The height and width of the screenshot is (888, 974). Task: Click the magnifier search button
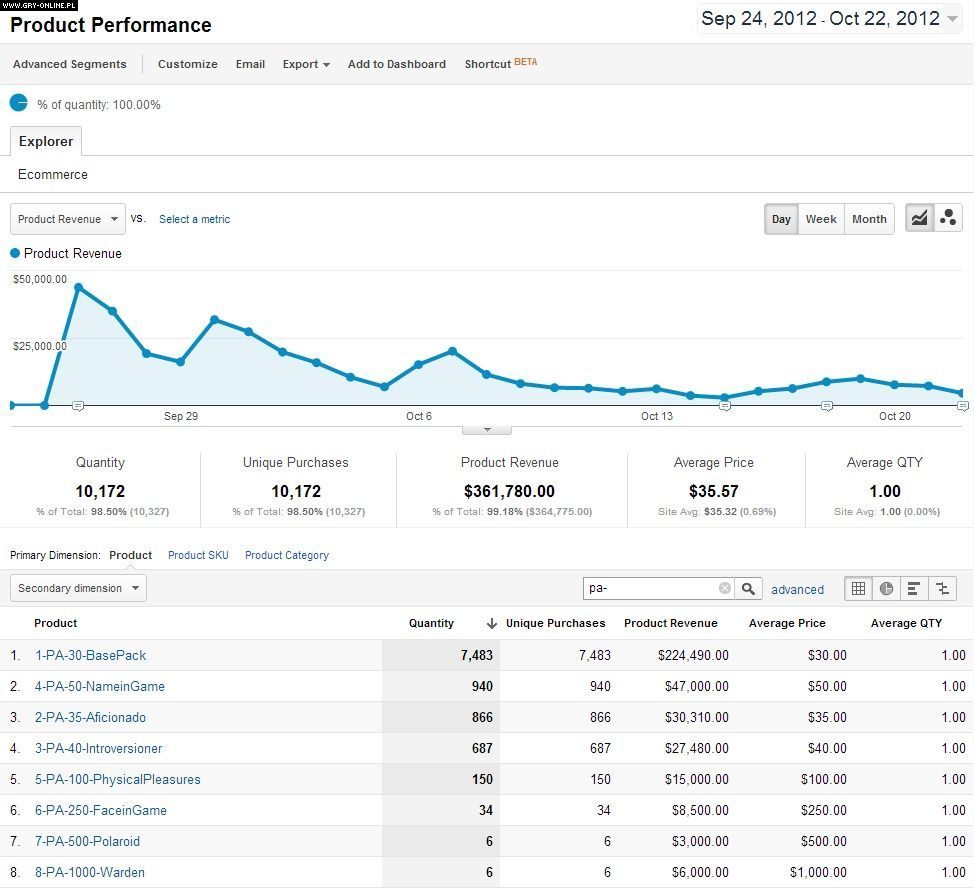pyautogui.click(x=748, y=588)
